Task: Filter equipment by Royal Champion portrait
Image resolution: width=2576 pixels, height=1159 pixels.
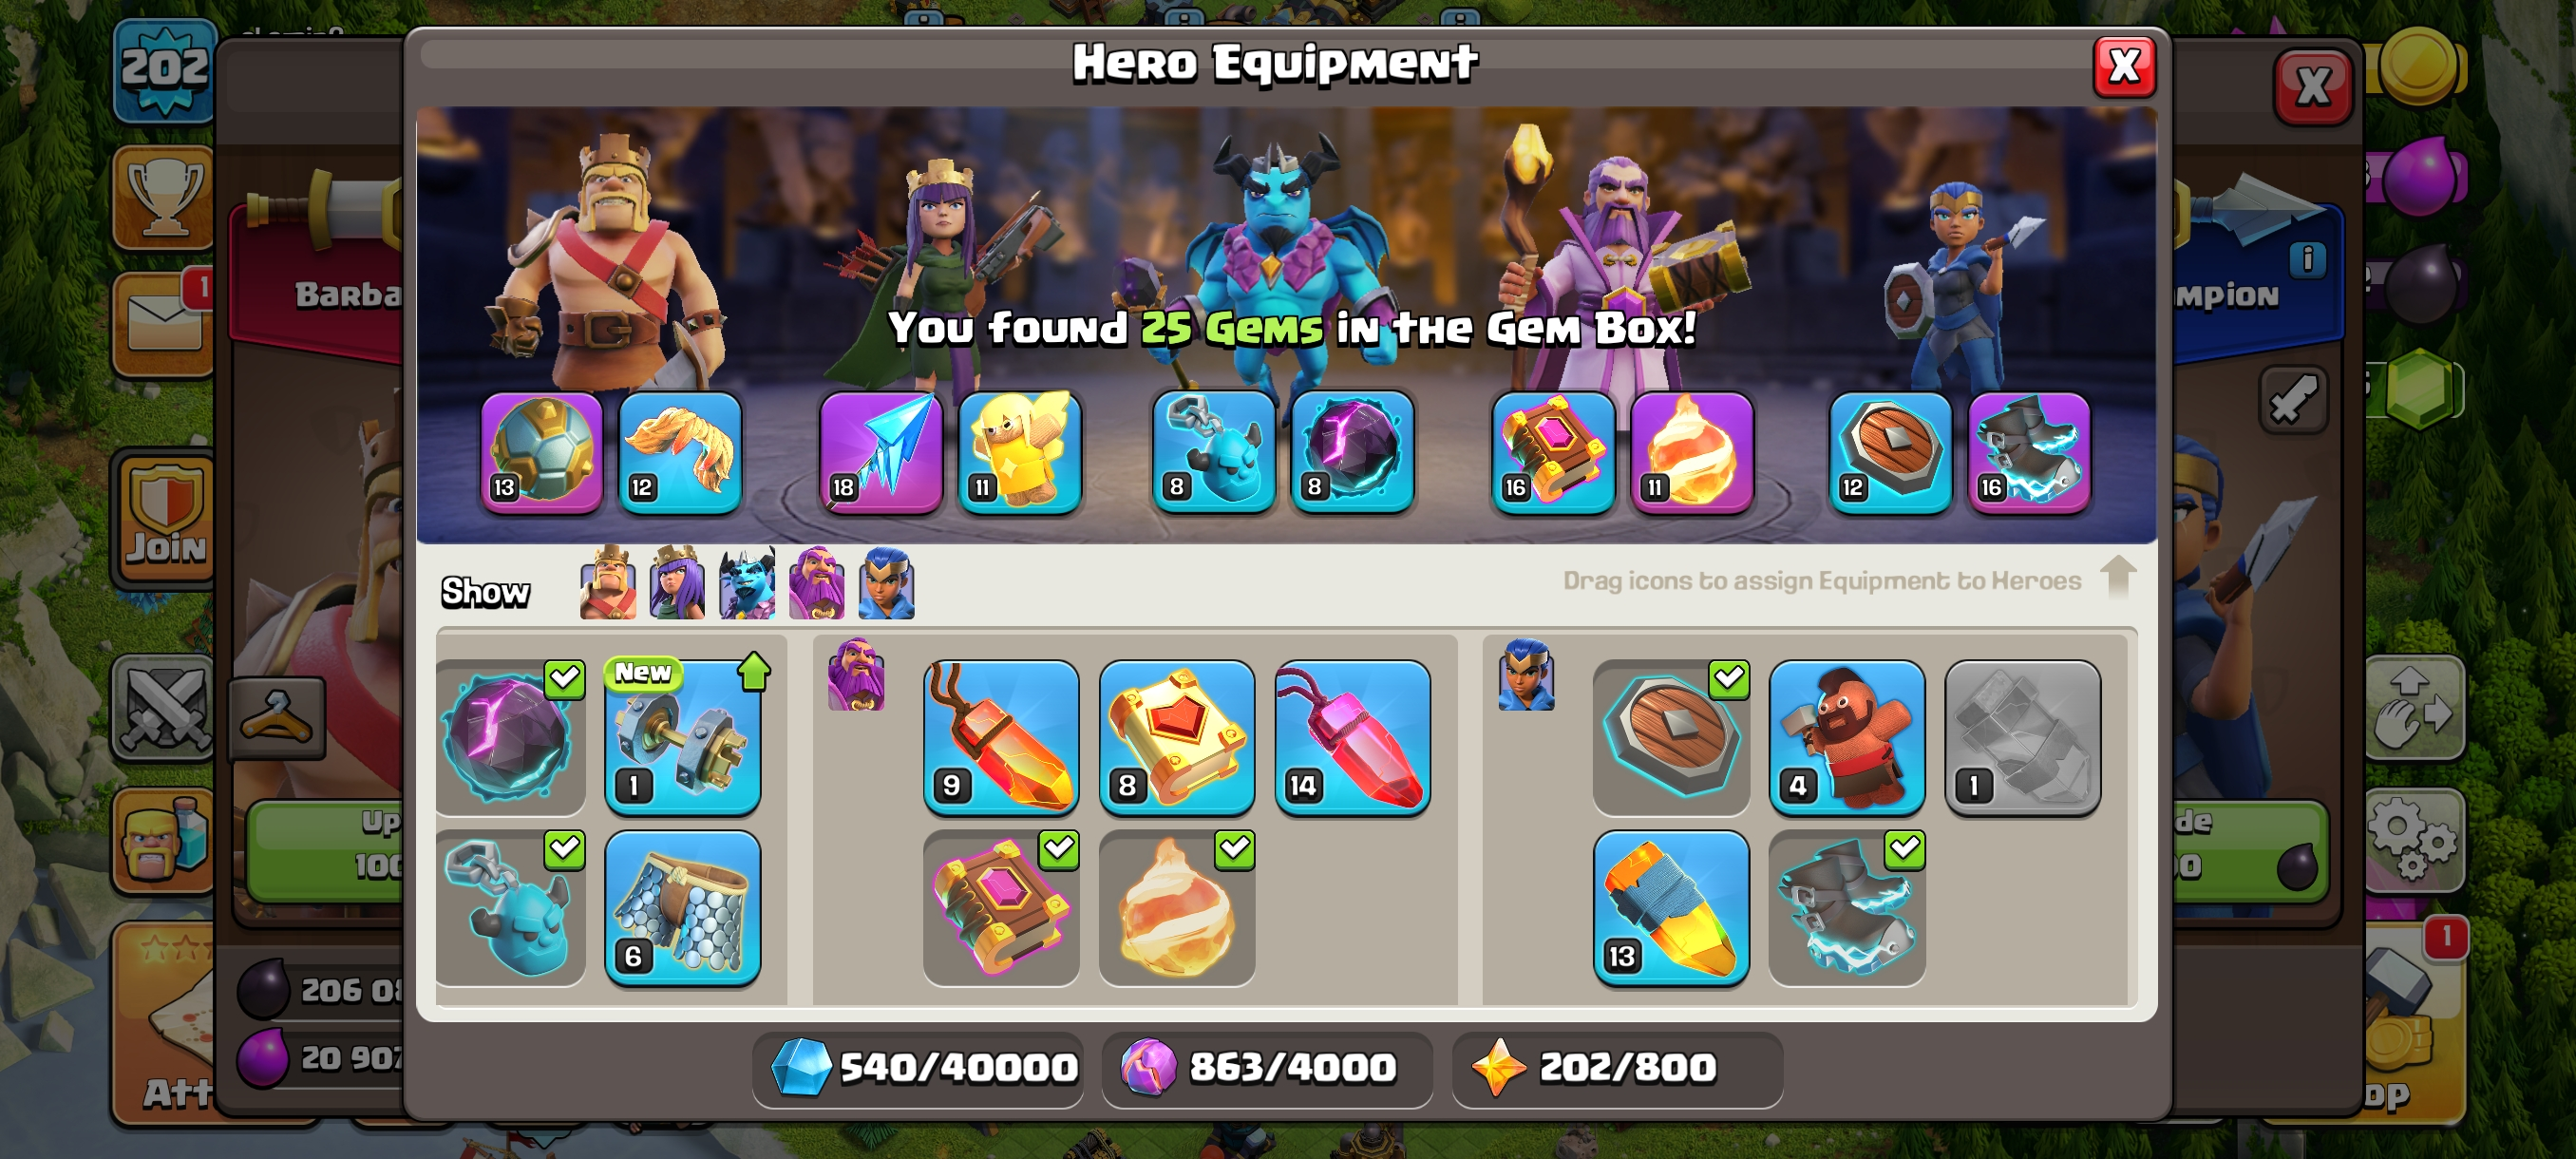Action: click(x=887, y=583)
